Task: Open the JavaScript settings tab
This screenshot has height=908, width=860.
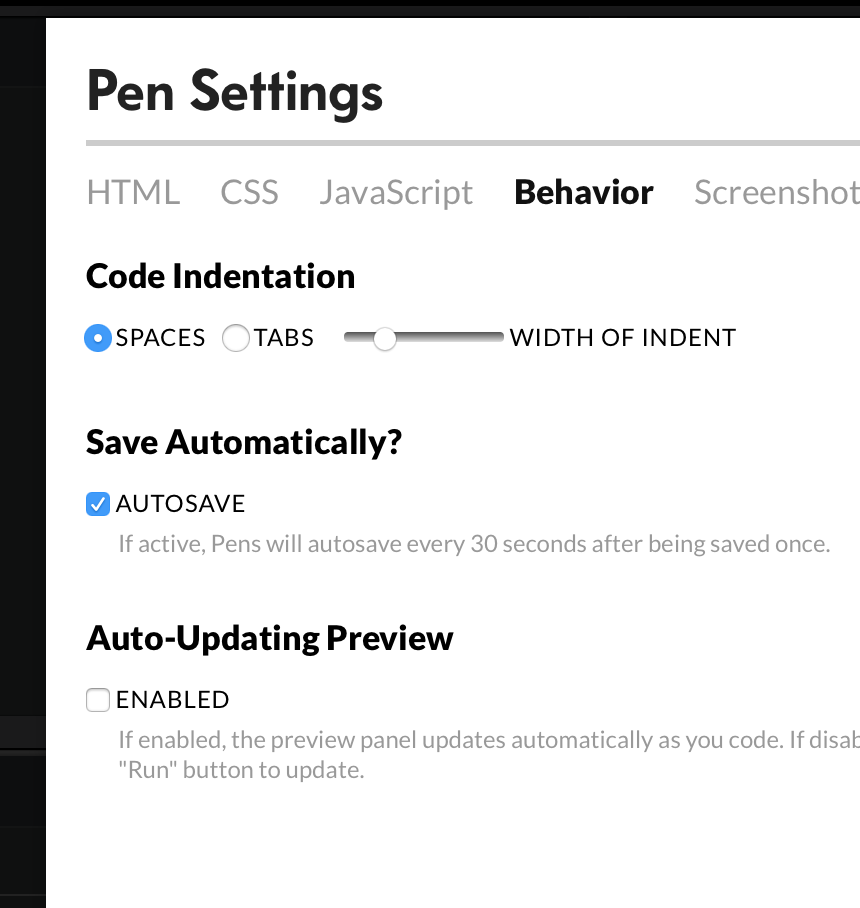Action: [x=396, y=192]
